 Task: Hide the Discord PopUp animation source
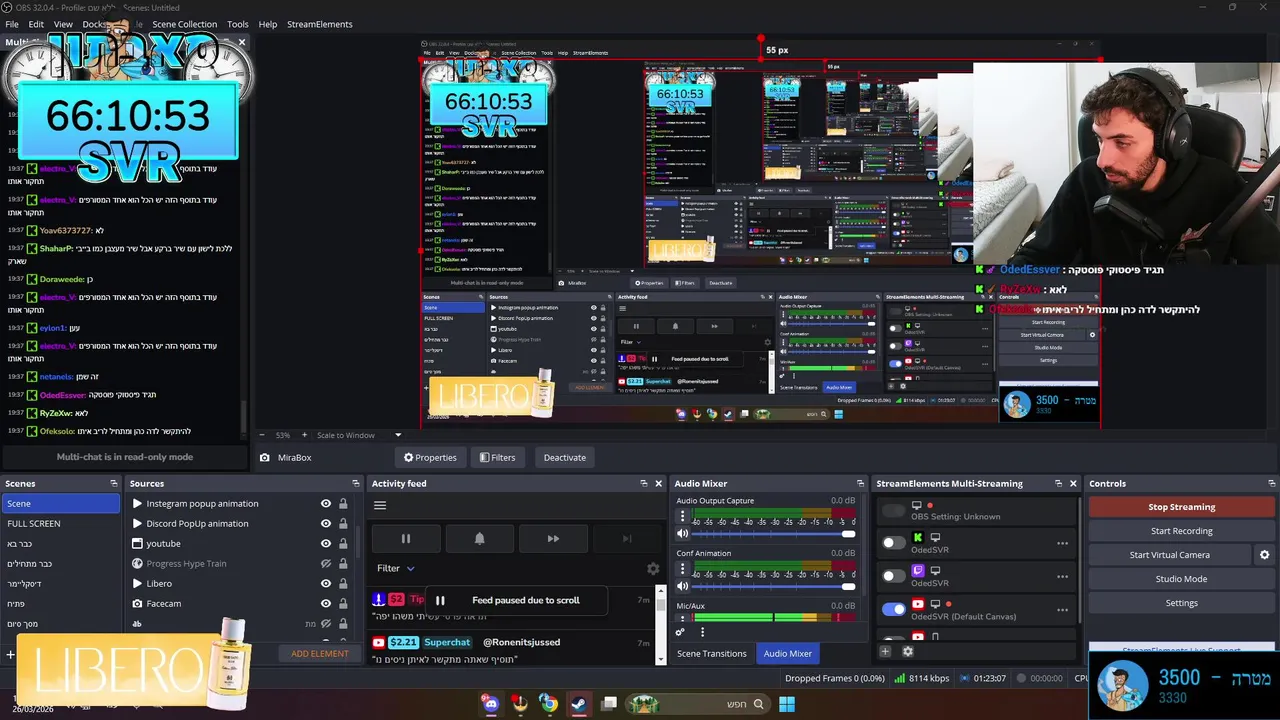[x=326, y=524]
